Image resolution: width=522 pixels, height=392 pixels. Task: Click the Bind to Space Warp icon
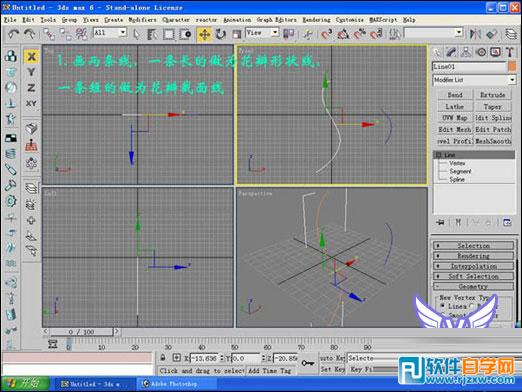81,34
